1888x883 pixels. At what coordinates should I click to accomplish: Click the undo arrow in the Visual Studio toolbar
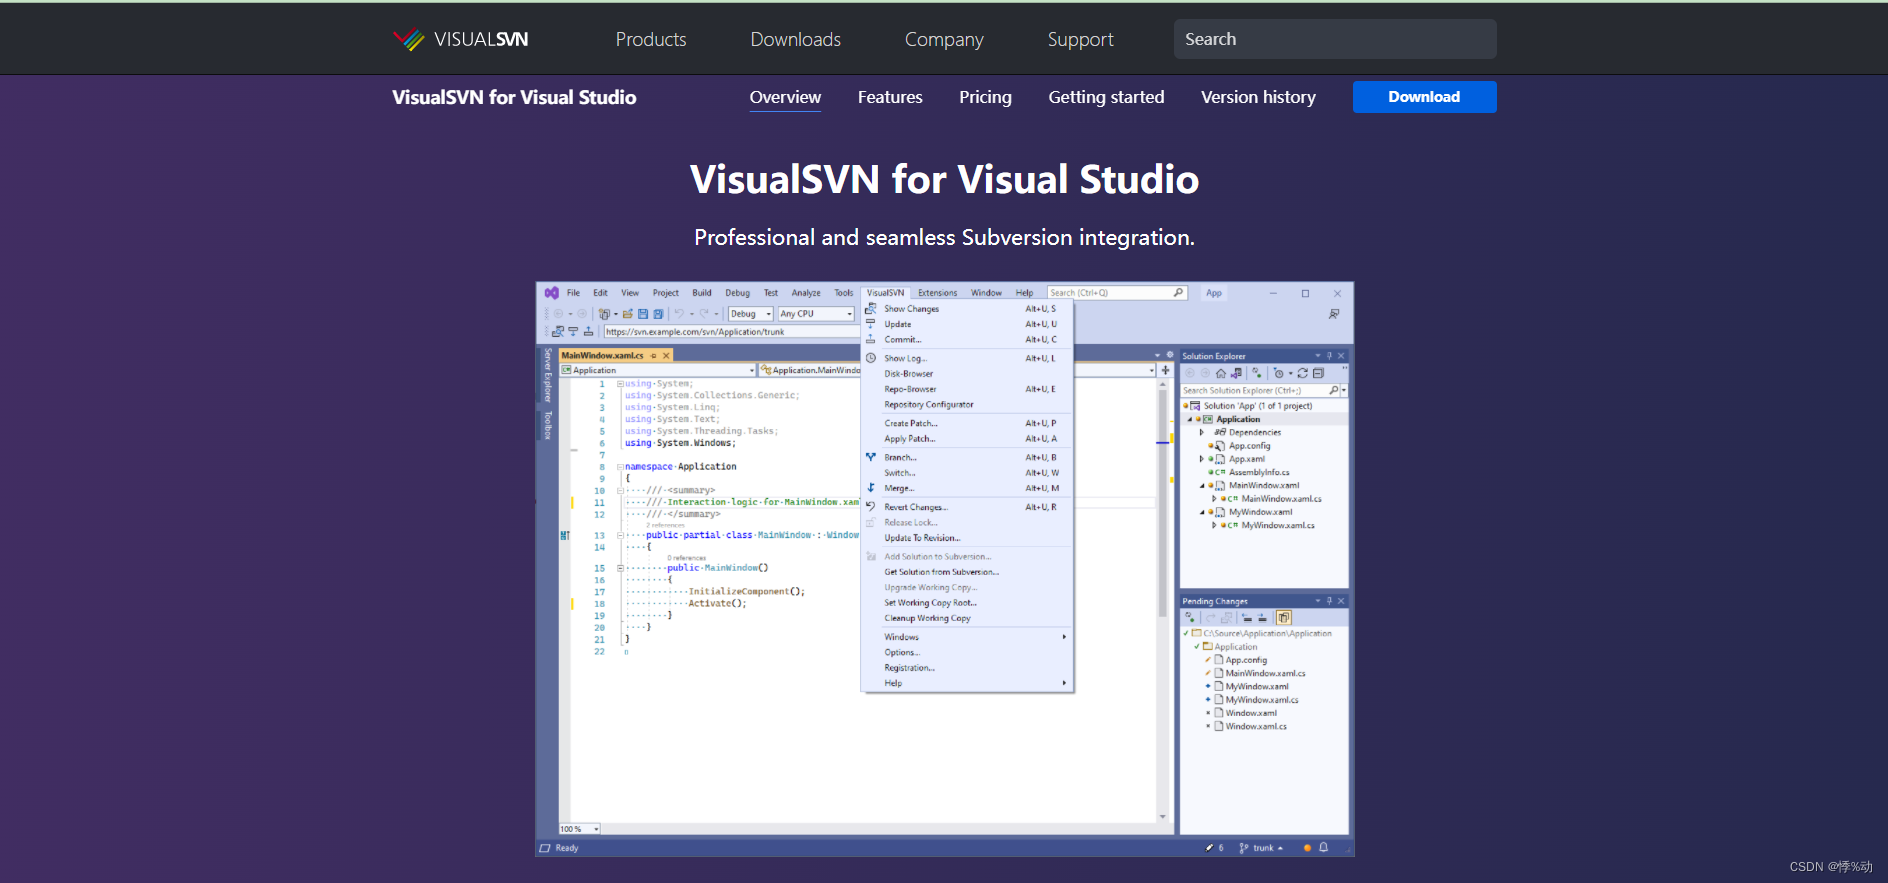click(680, 314)
